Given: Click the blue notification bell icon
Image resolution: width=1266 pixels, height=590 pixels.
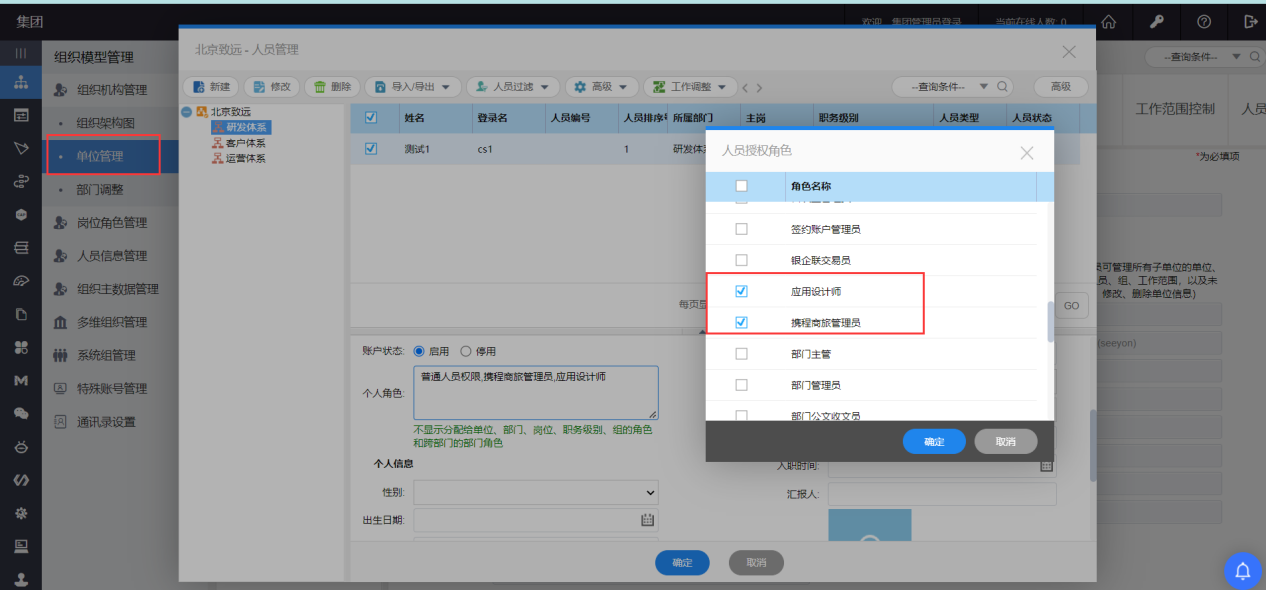Looking at the screenshot, I should click(1243, 570).
